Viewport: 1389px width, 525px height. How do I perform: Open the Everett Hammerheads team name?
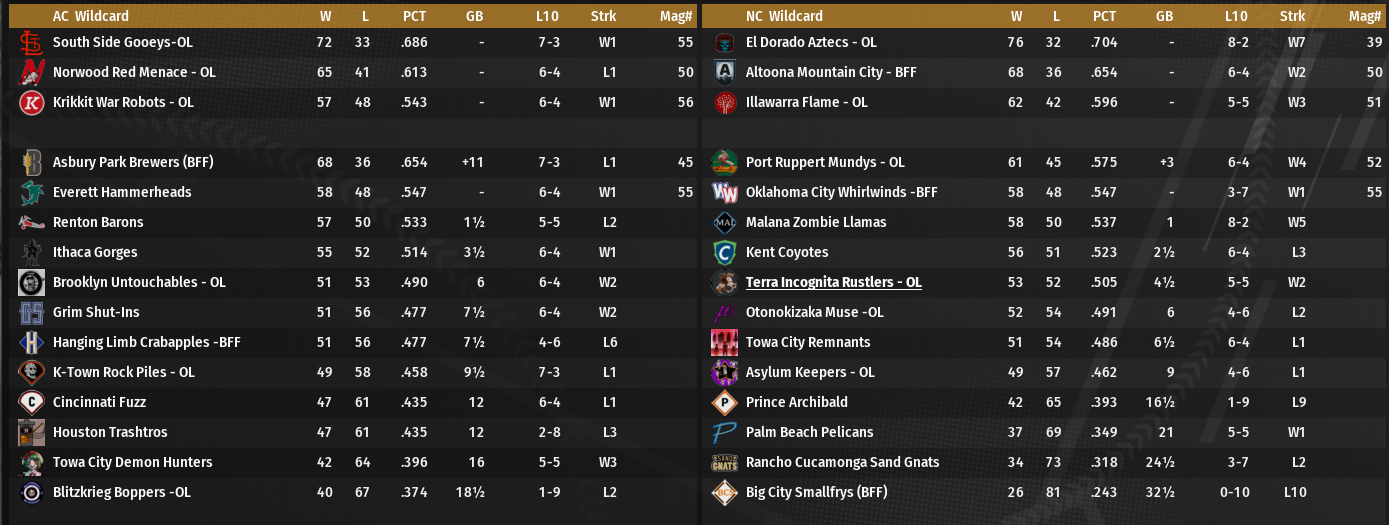tap(122, 193)
